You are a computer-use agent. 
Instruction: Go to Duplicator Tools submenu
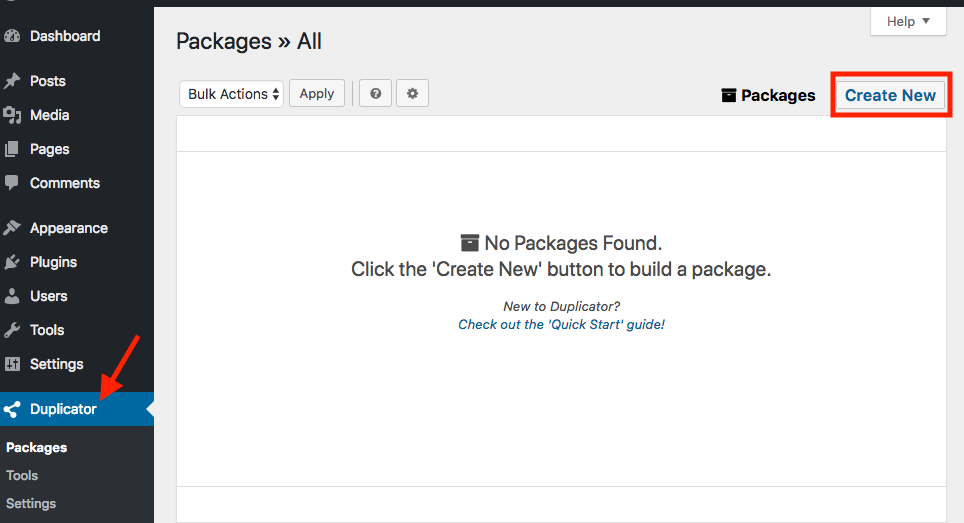point(22,476)
